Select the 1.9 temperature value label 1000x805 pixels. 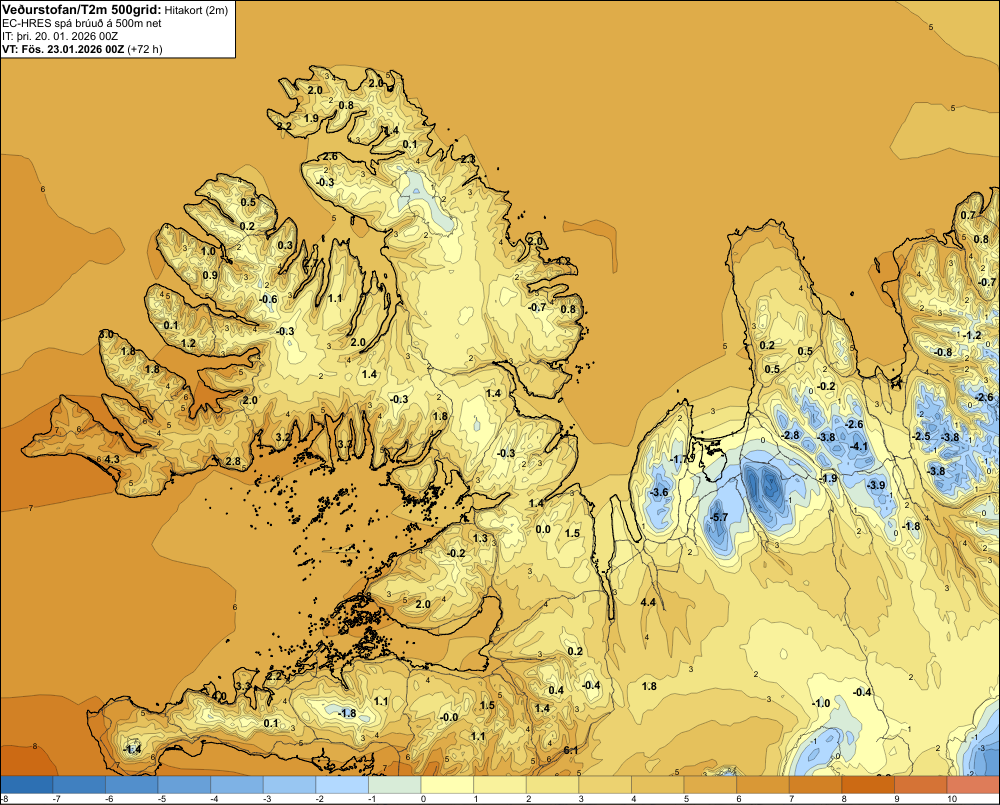[x=311, y=118]
